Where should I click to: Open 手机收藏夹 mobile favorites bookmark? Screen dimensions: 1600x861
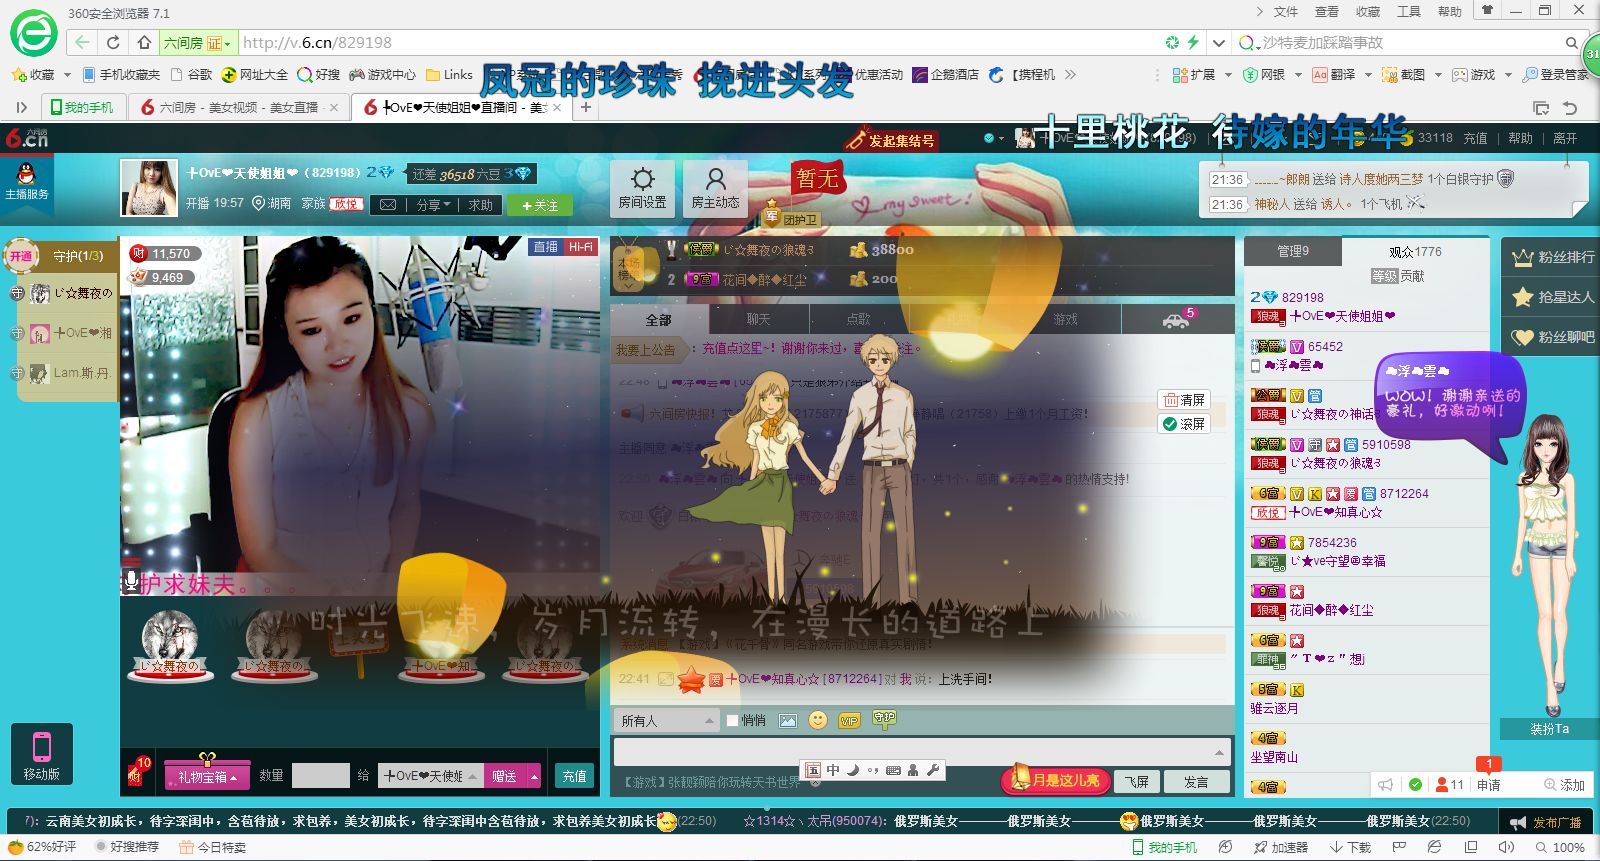[121, 75]
